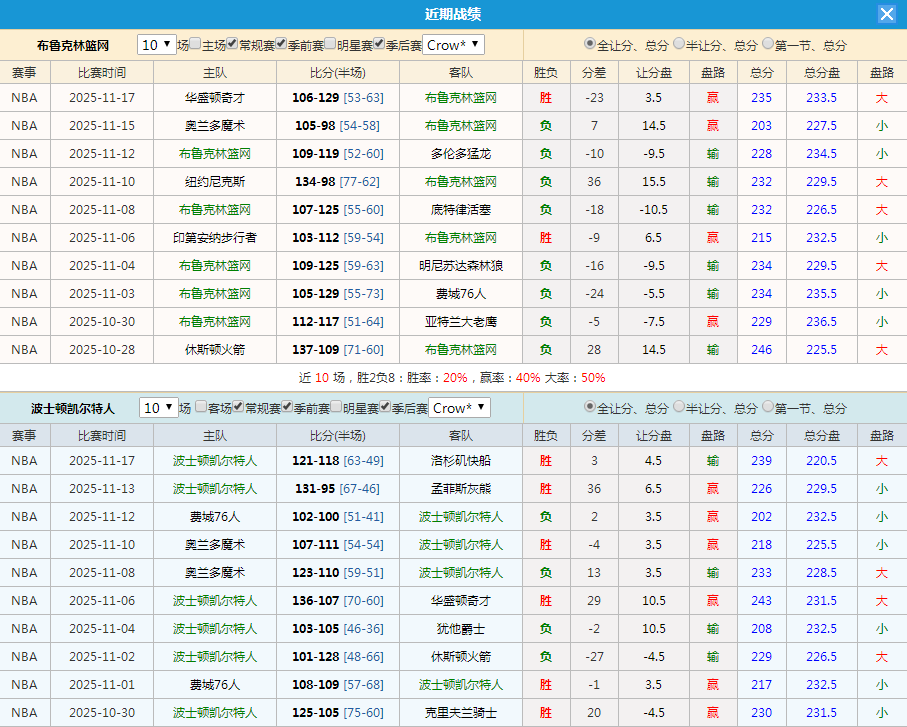Check the 明星赛 checkbox for 布鲁克林篮网
The image size is (907, 727).
tap(329, 43)
